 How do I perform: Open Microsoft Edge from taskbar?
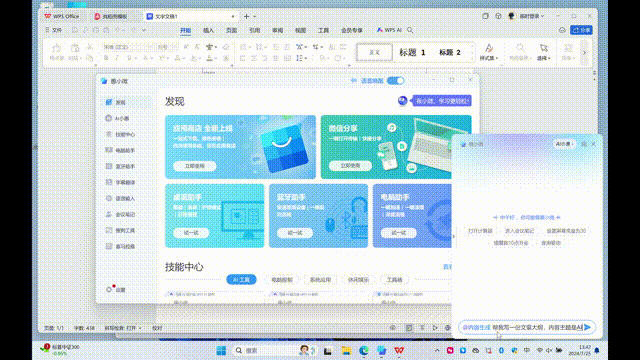tap(364, 351)
